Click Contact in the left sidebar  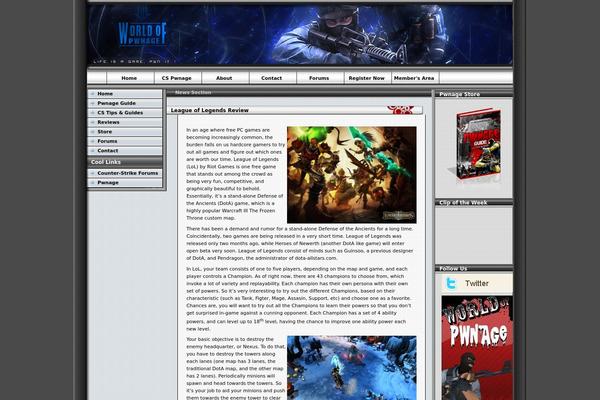(125, 151)
